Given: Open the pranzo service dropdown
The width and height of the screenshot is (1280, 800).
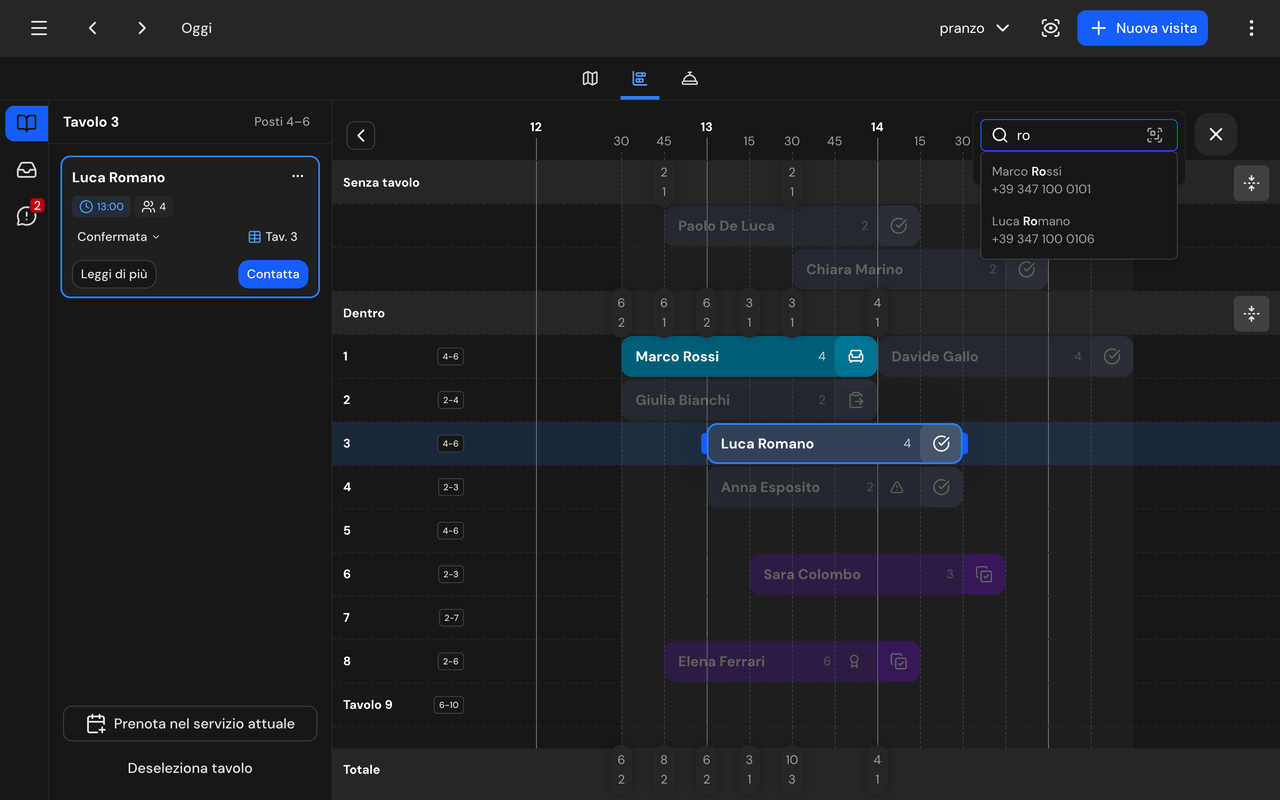Looking at the screenshot, I should point(974,28).
